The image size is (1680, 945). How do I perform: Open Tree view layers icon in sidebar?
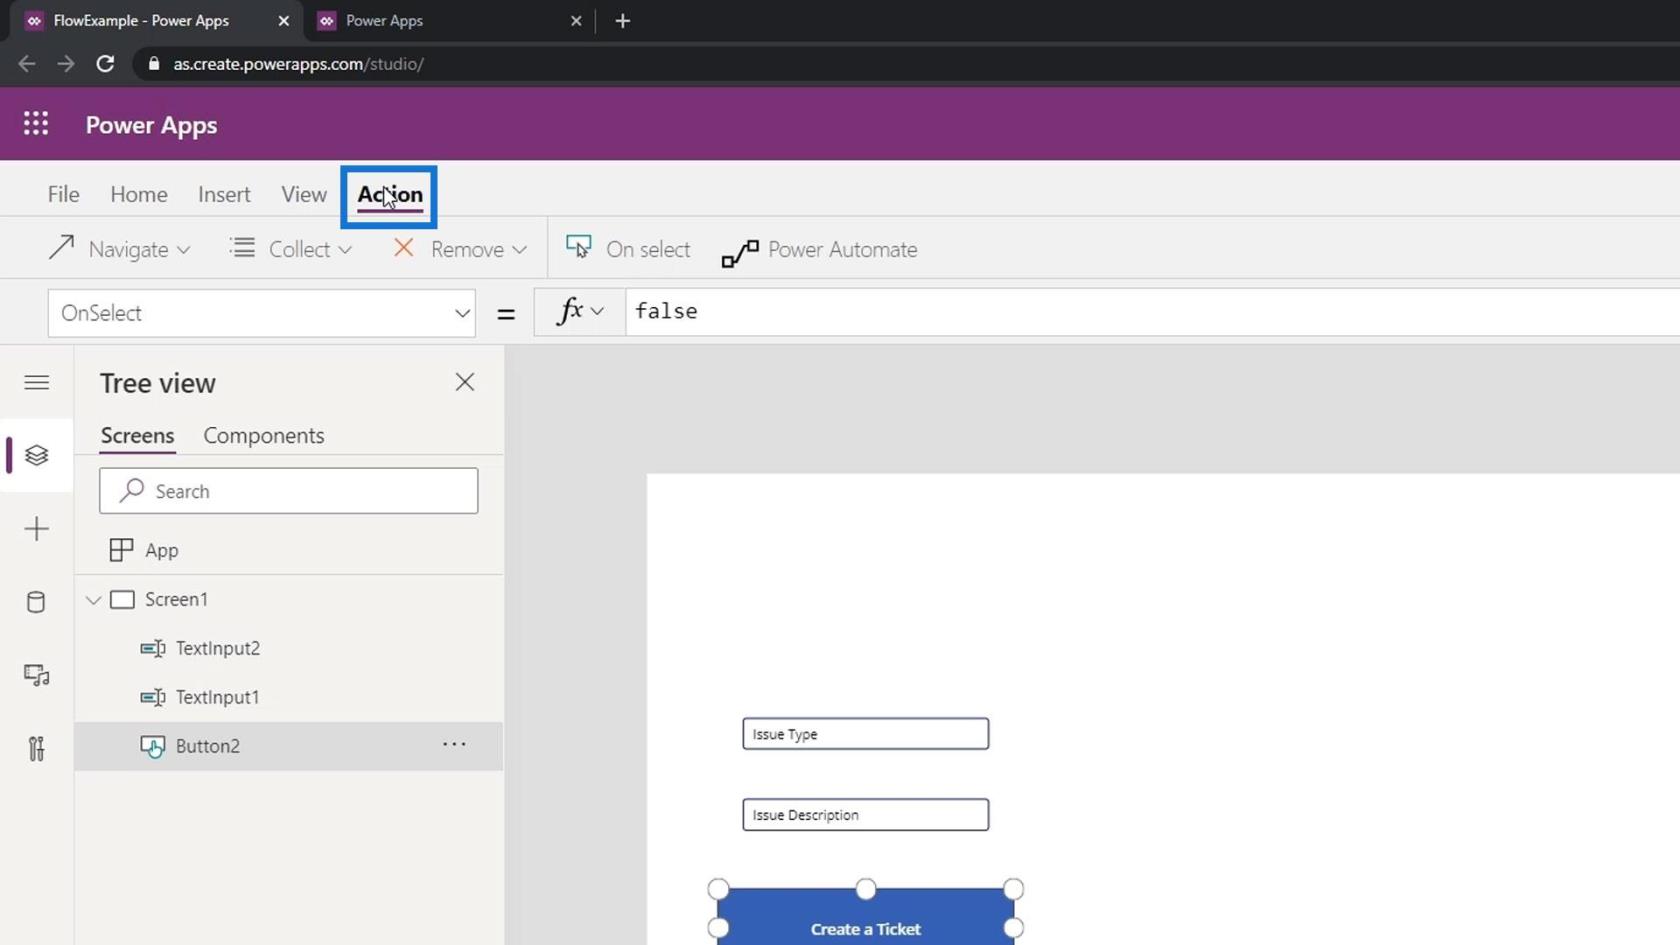point(37,455)
